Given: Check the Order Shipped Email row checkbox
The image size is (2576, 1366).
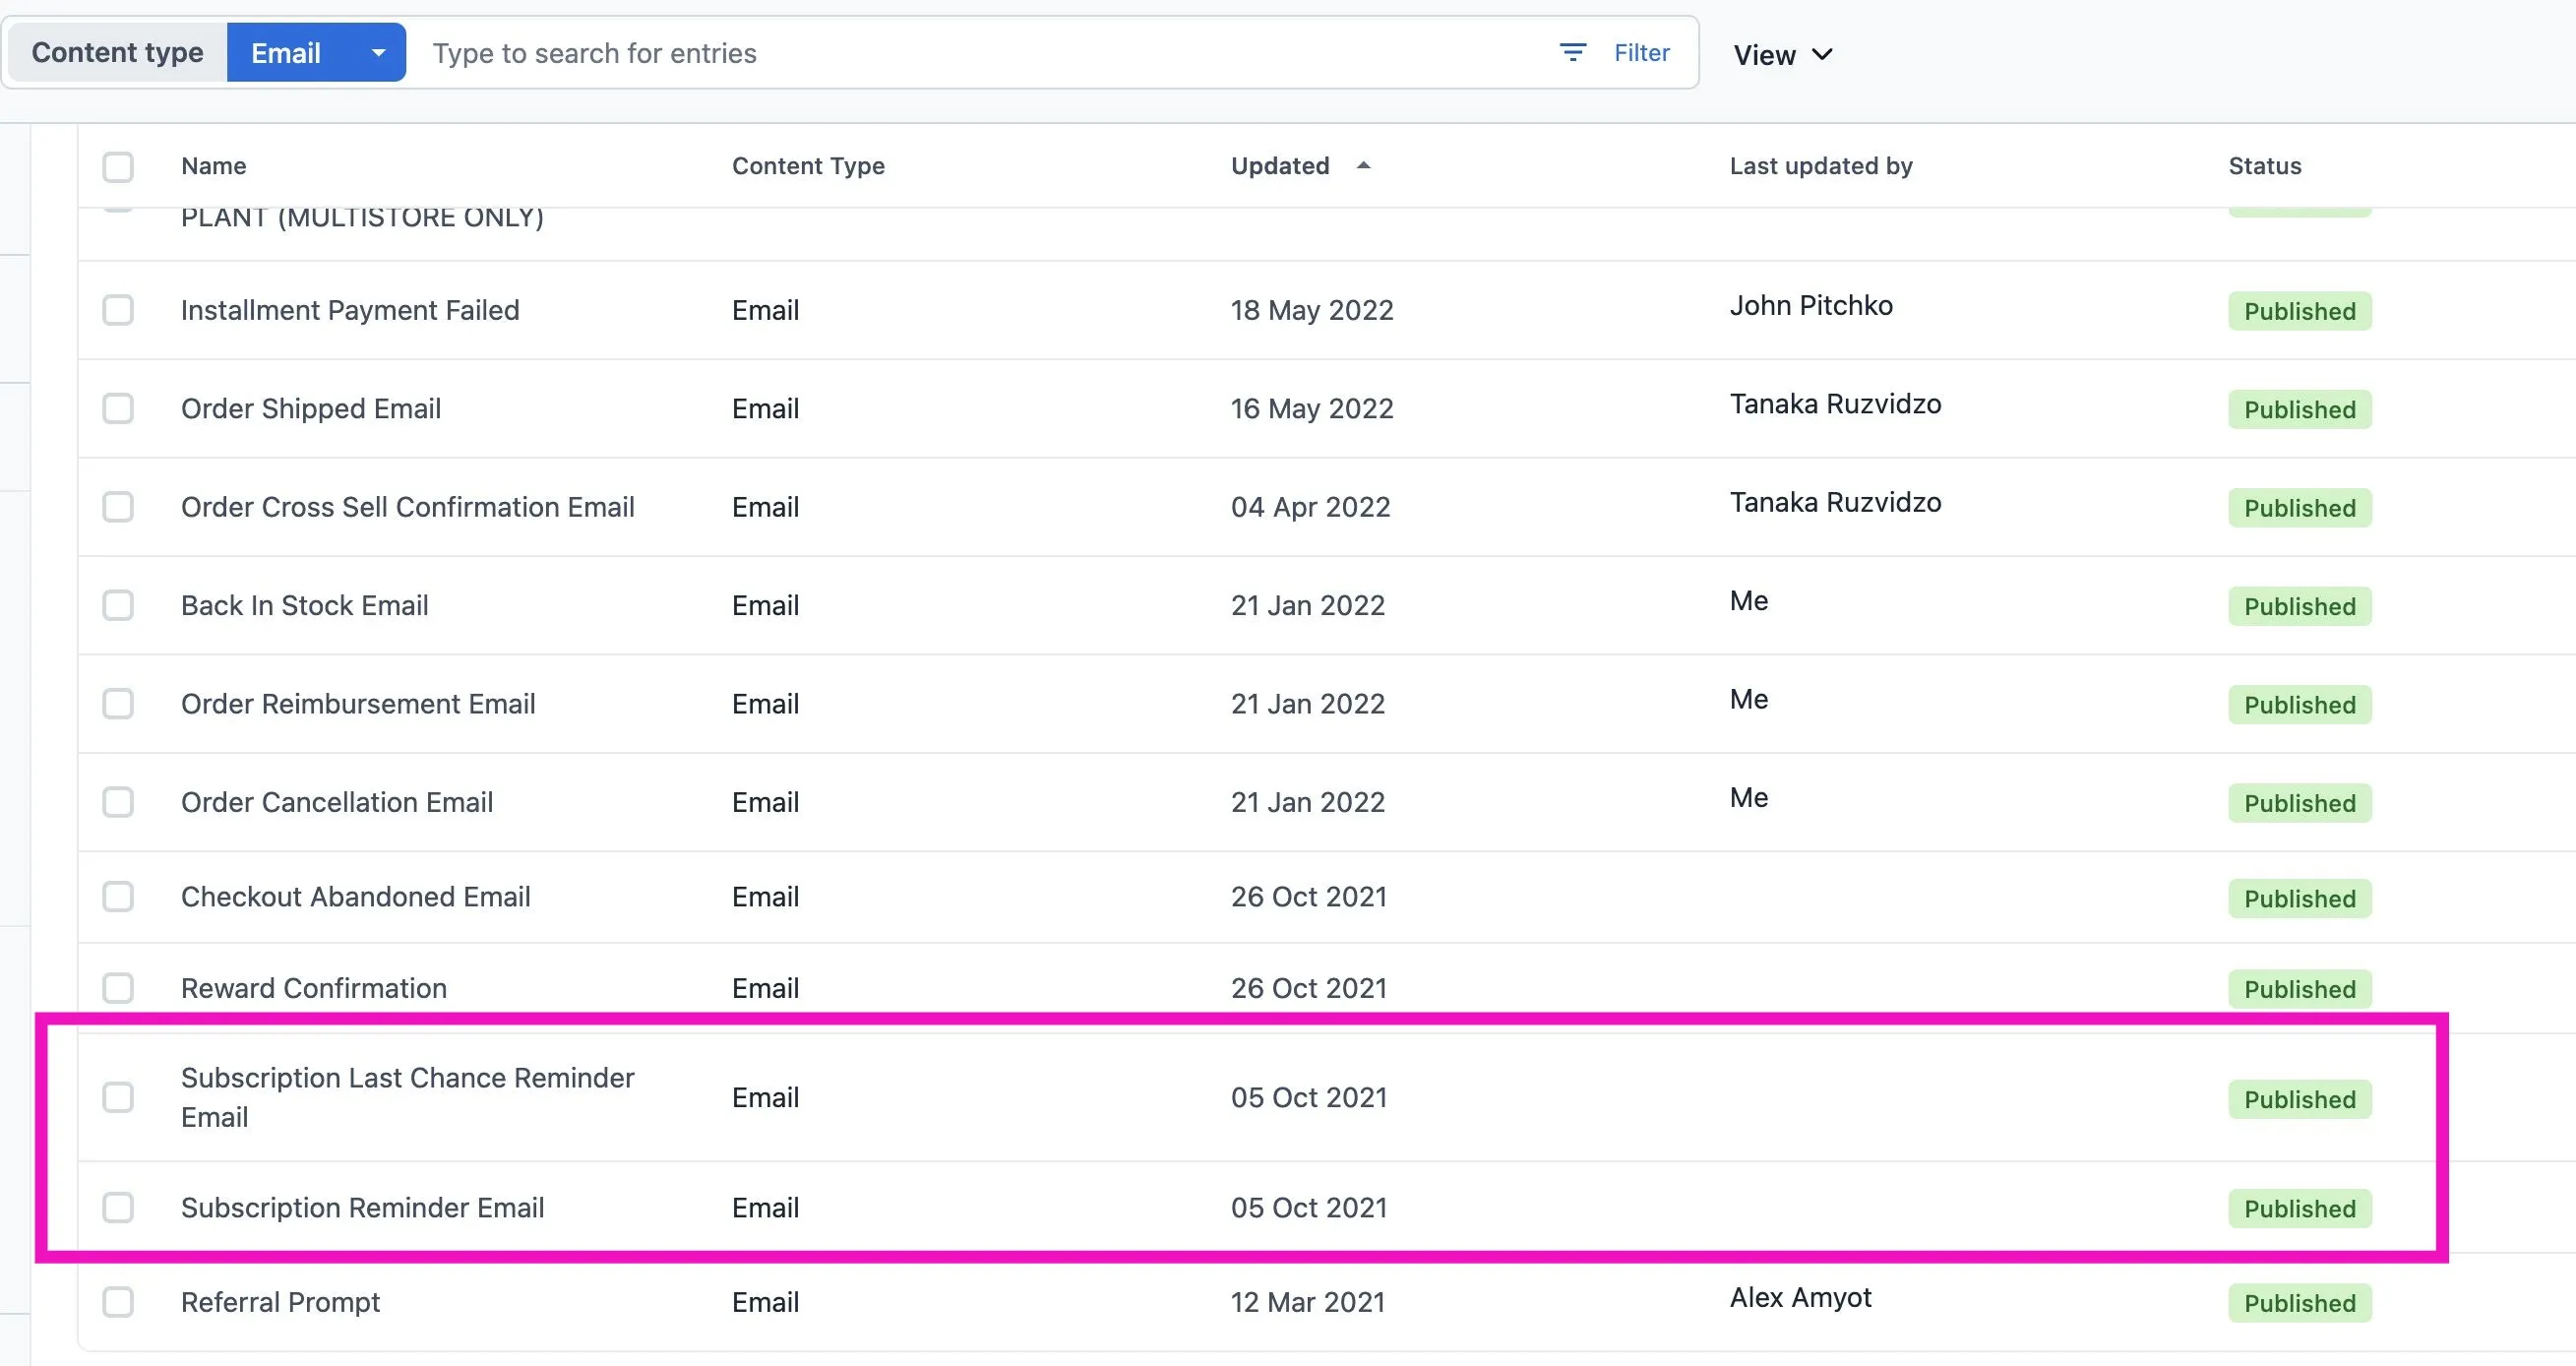Looking at the screenshot, I should [x=118, y=408].
